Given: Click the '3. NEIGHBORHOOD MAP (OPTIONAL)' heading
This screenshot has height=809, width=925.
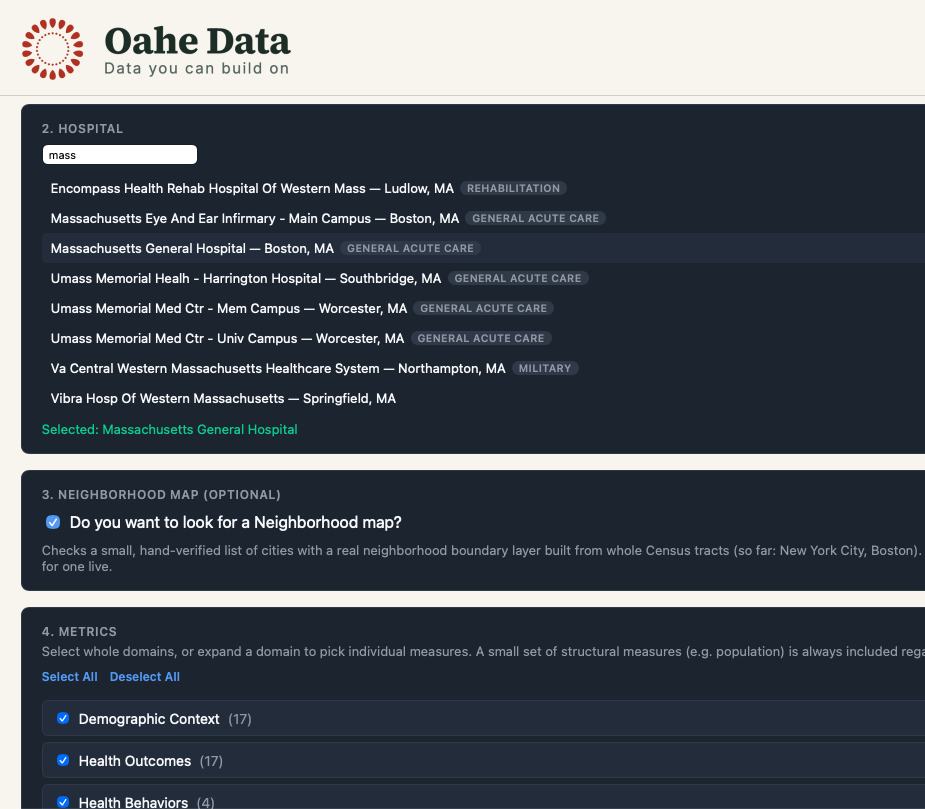Looking at the screenshot, I should pyautogui.click(x=161, y=494).
